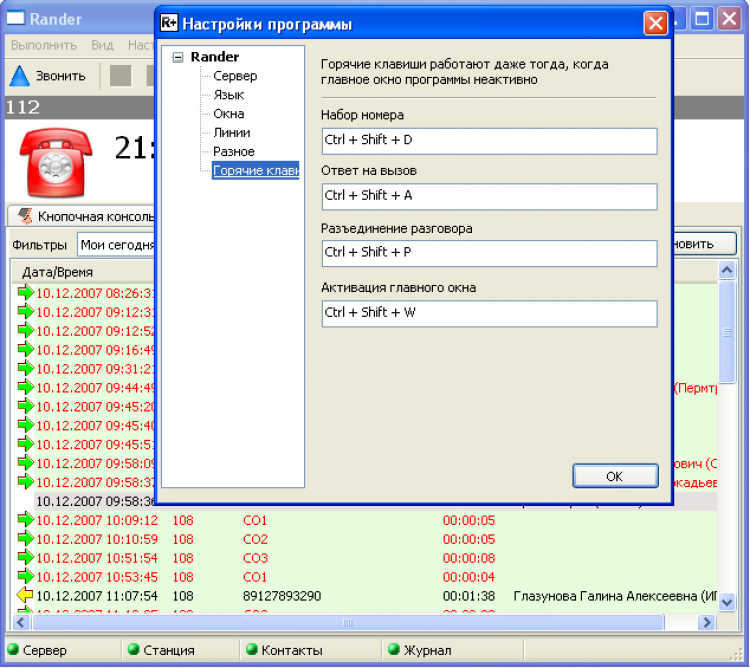Click the partially hidden Обновить button
Viewport: 750px width, 668px height.
(705, 244)
